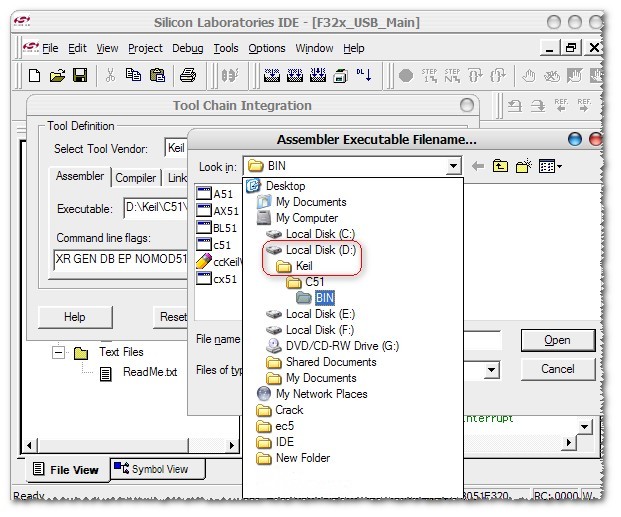
Task: Open the Debug menu
Action: 188,48
